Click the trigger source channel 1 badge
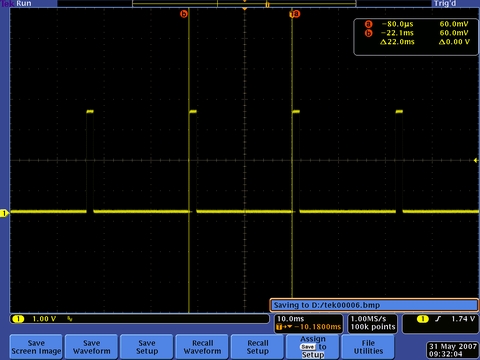The image size is (480, 360). pyautogui.click(x=423, y=319)
